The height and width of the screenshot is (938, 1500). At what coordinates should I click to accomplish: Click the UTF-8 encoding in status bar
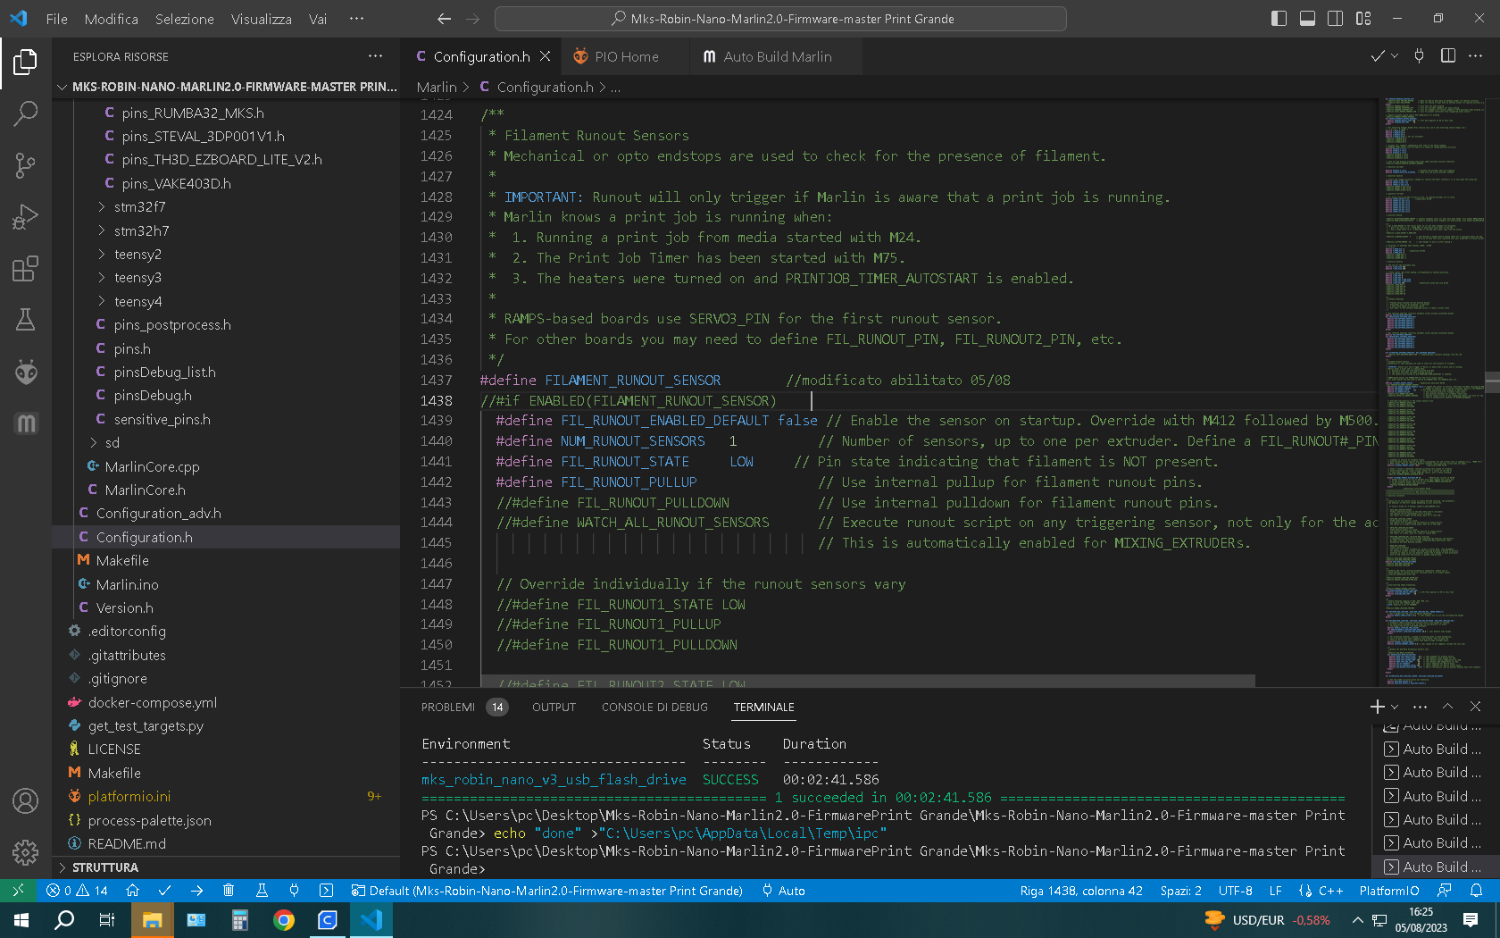click(1235, 890)
